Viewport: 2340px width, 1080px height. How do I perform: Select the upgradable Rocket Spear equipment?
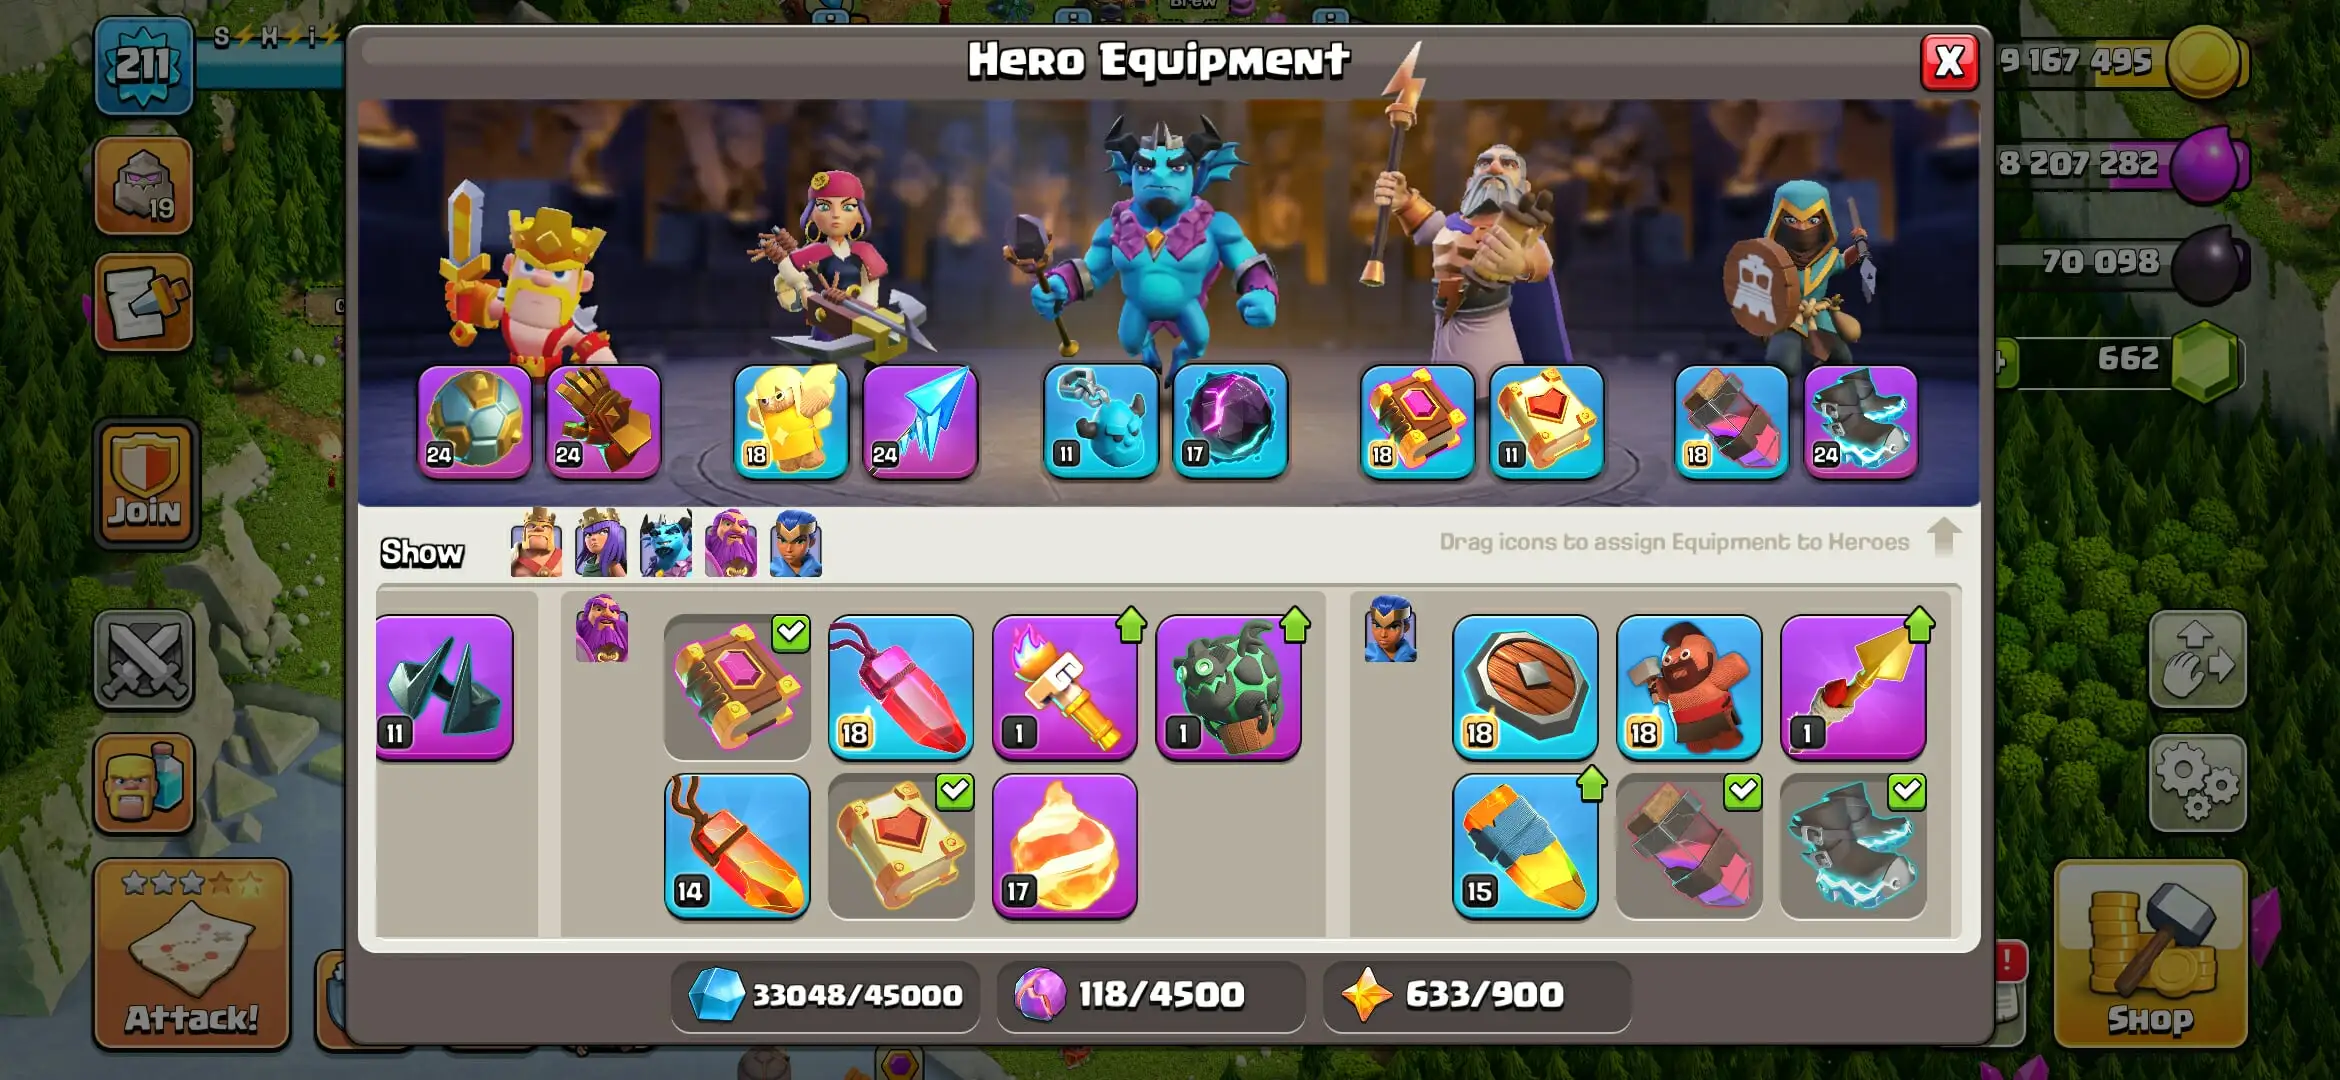(x=1853, y=687)
